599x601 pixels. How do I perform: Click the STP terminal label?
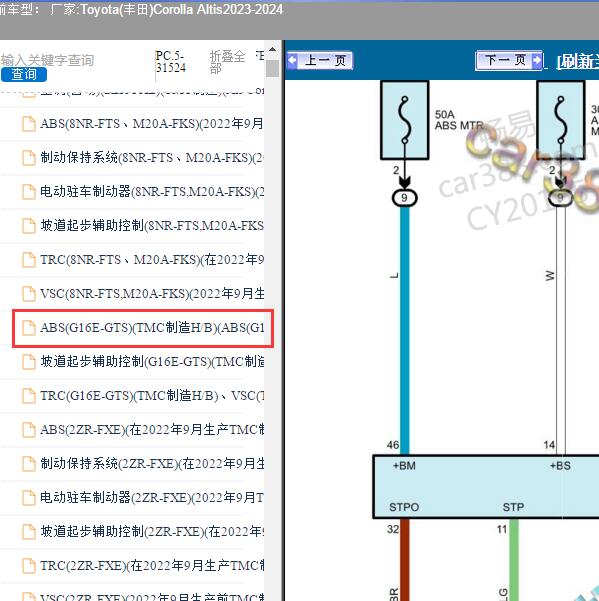[x=513, y=507]
